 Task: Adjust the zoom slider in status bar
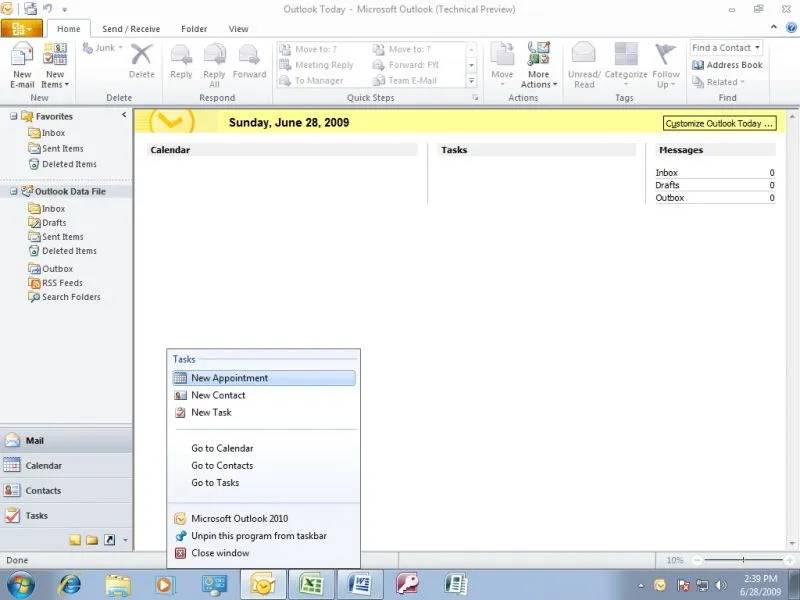tap(742, 560)
